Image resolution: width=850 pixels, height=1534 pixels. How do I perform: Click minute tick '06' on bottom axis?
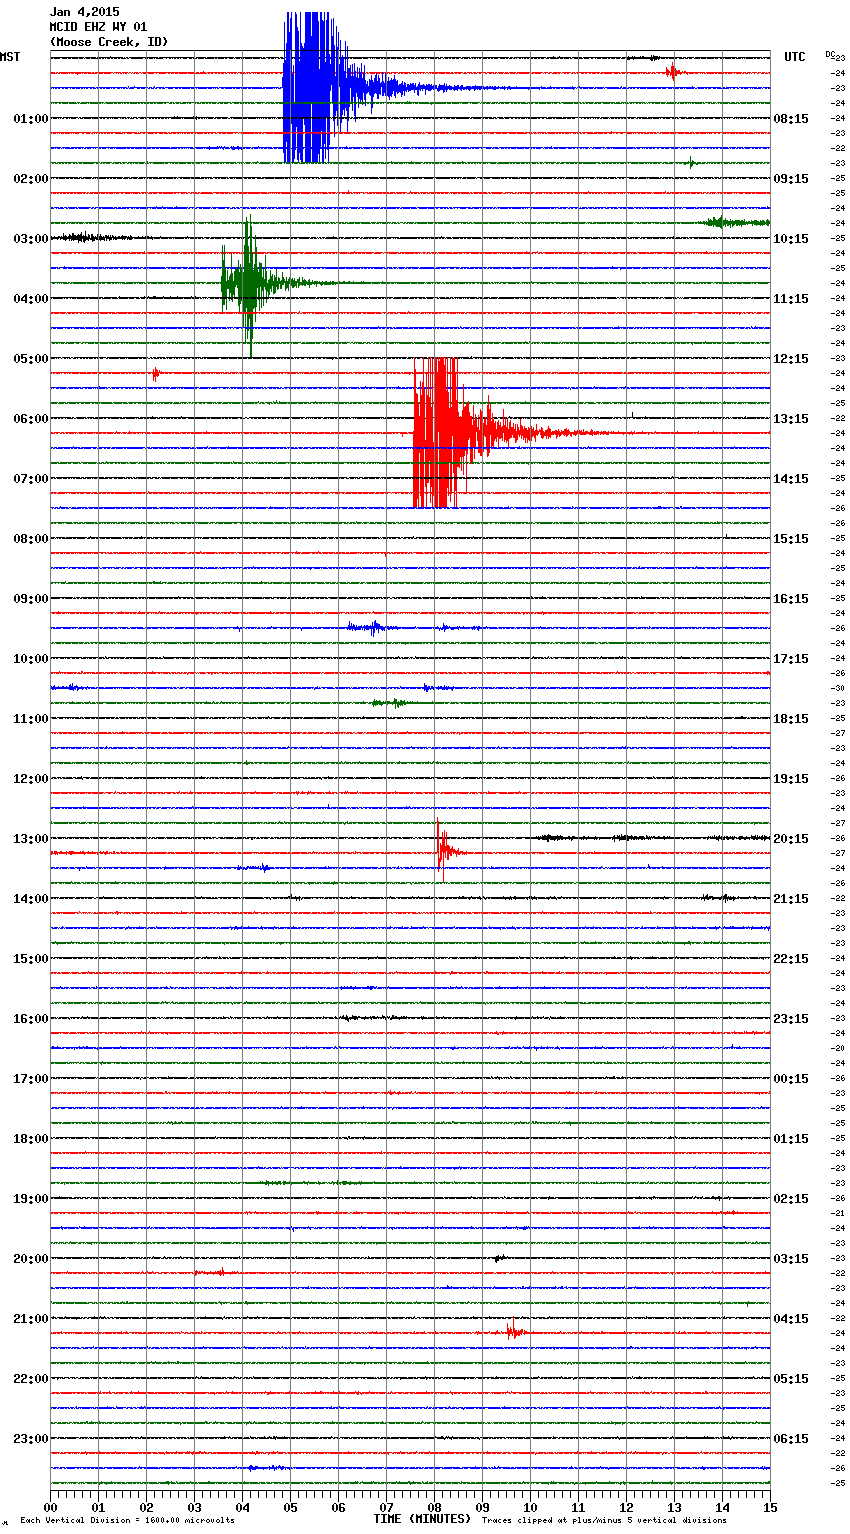(x=338, y=1507)
